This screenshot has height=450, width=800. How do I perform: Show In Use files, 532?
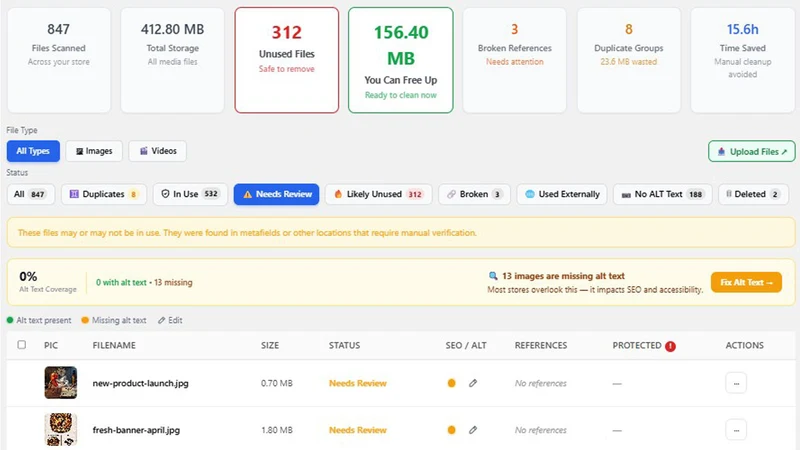coord(190,194)
